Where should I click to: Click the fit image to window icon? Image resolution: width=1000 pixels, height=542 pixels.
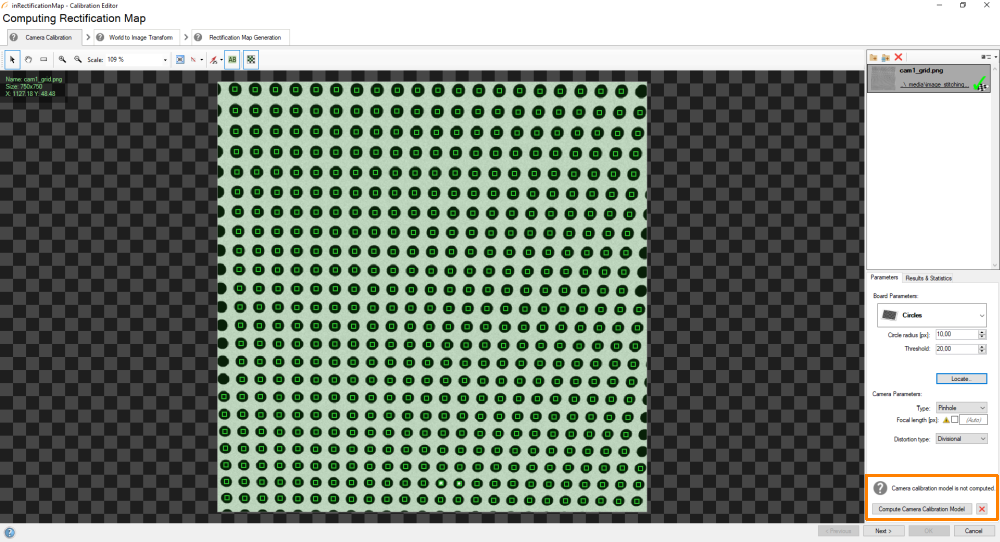180,60
